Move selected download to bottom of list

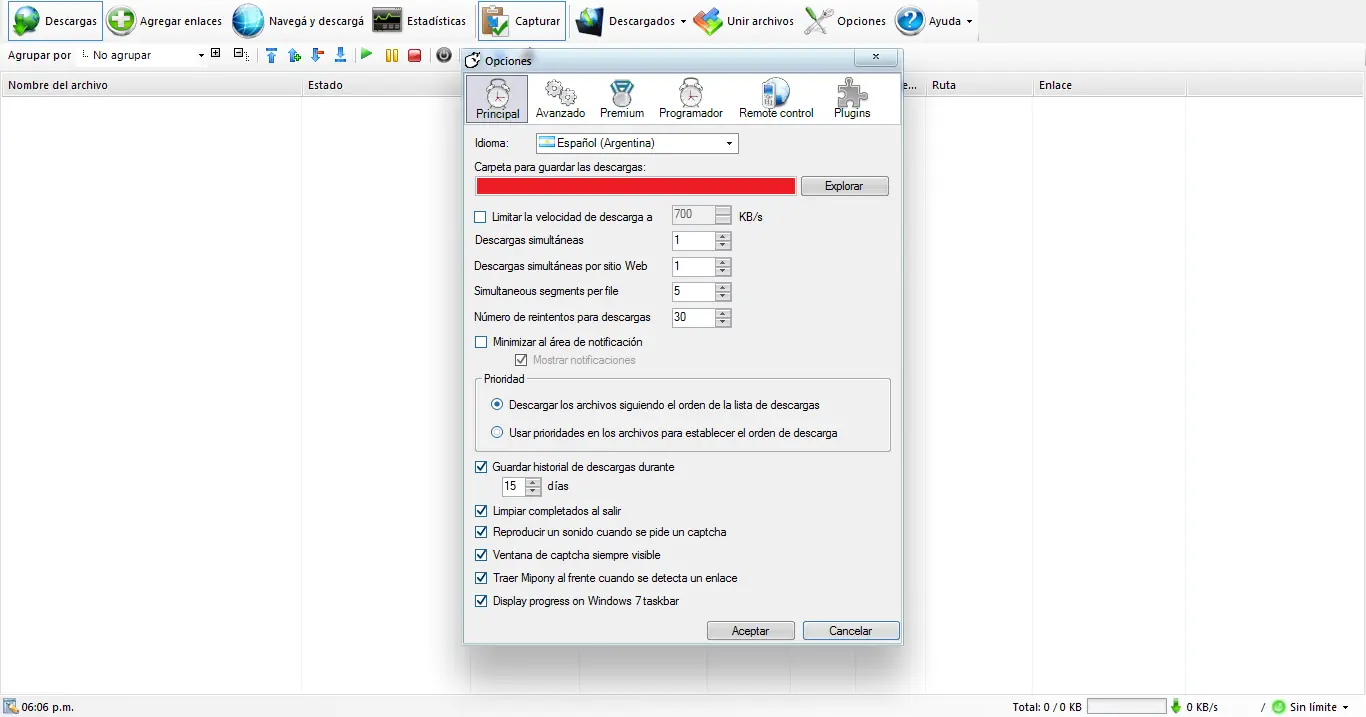[x=340, y=55]
